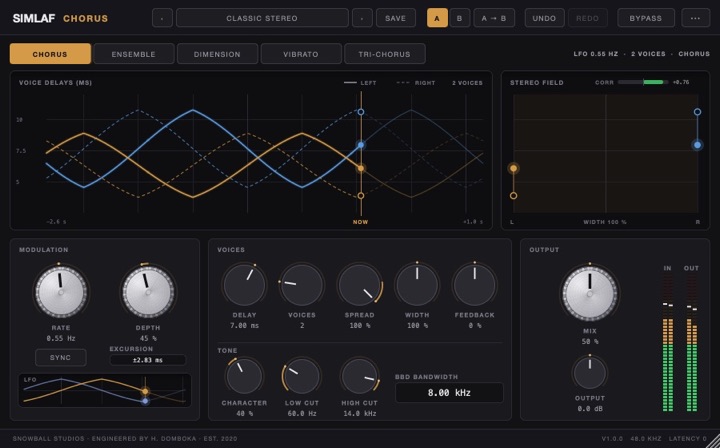Click the UNDO button

pos(544,18)
